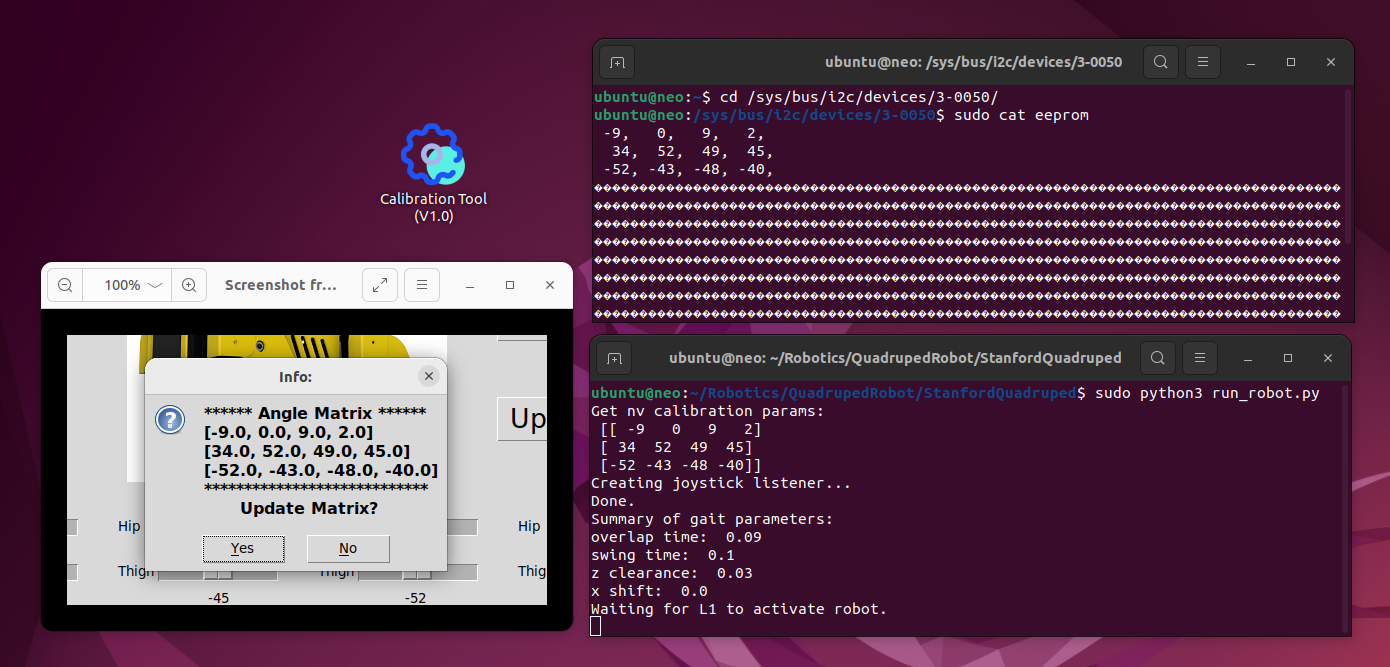Click the 'swing time: 0.1' line
This screenshot has width=1390, height=667.
(x=663, y=555)
